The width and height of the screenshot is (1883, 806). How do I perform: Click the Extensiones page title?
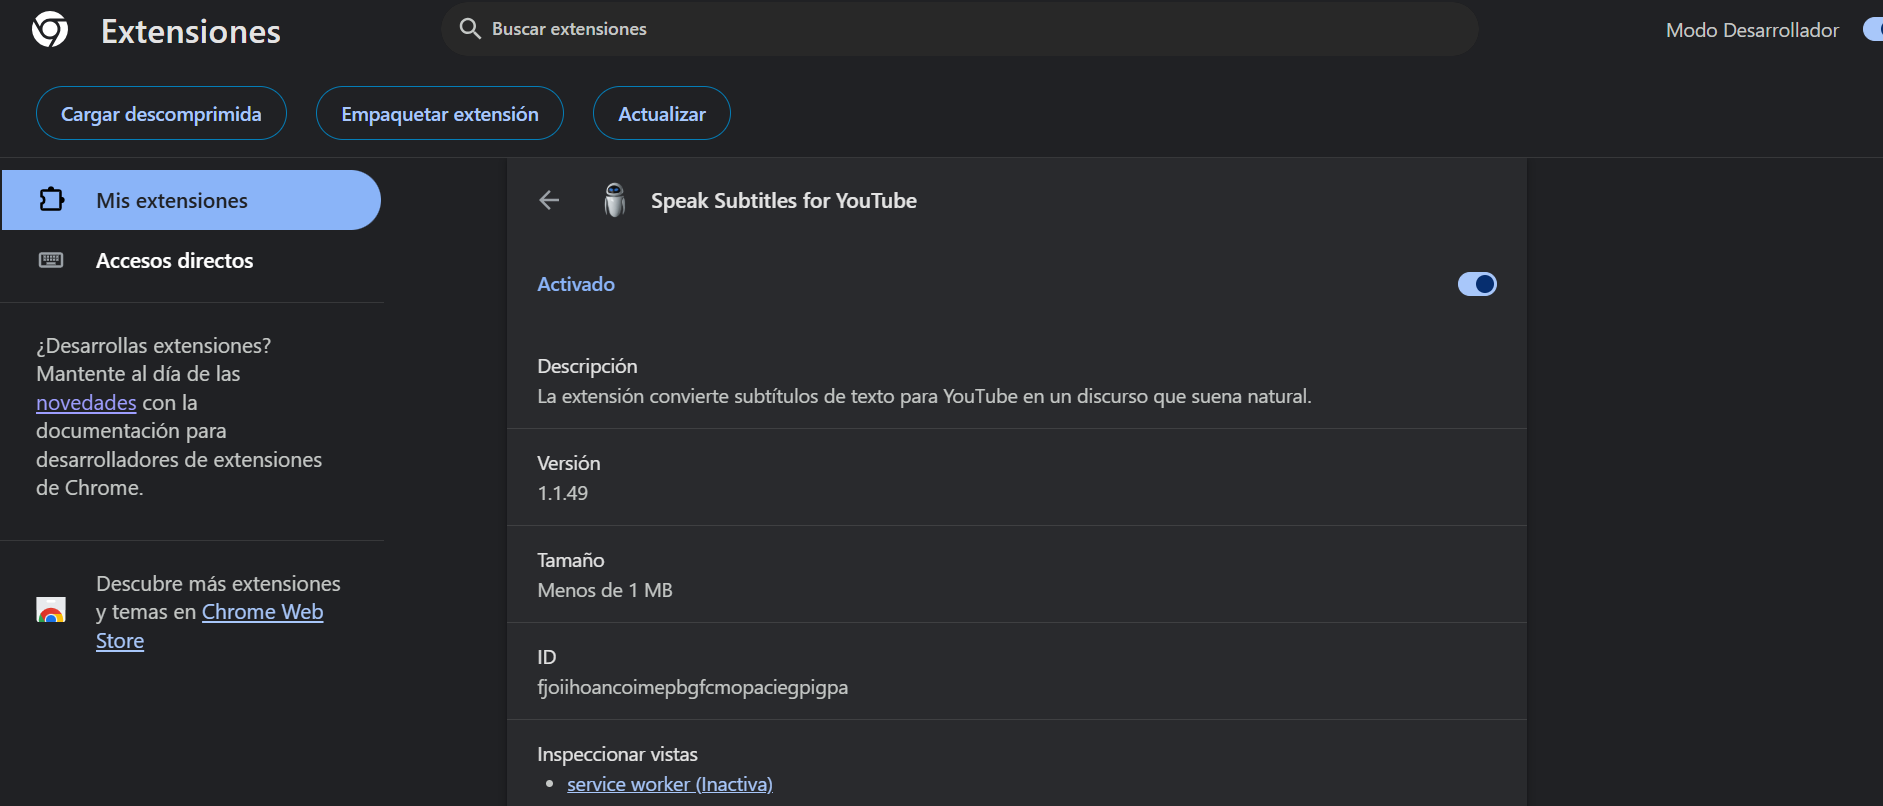(x=190, y=32)
